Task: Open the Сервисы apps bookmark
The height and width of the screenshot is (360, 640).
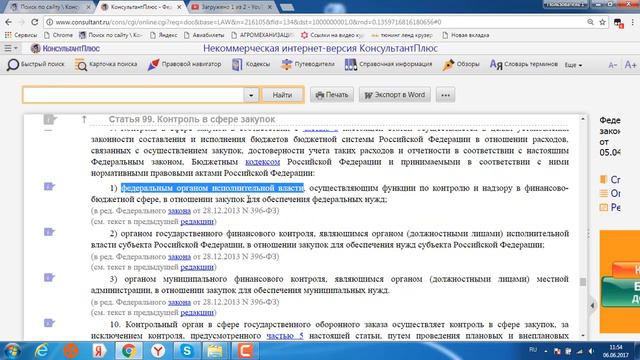Action: click(x=21, y=35)
